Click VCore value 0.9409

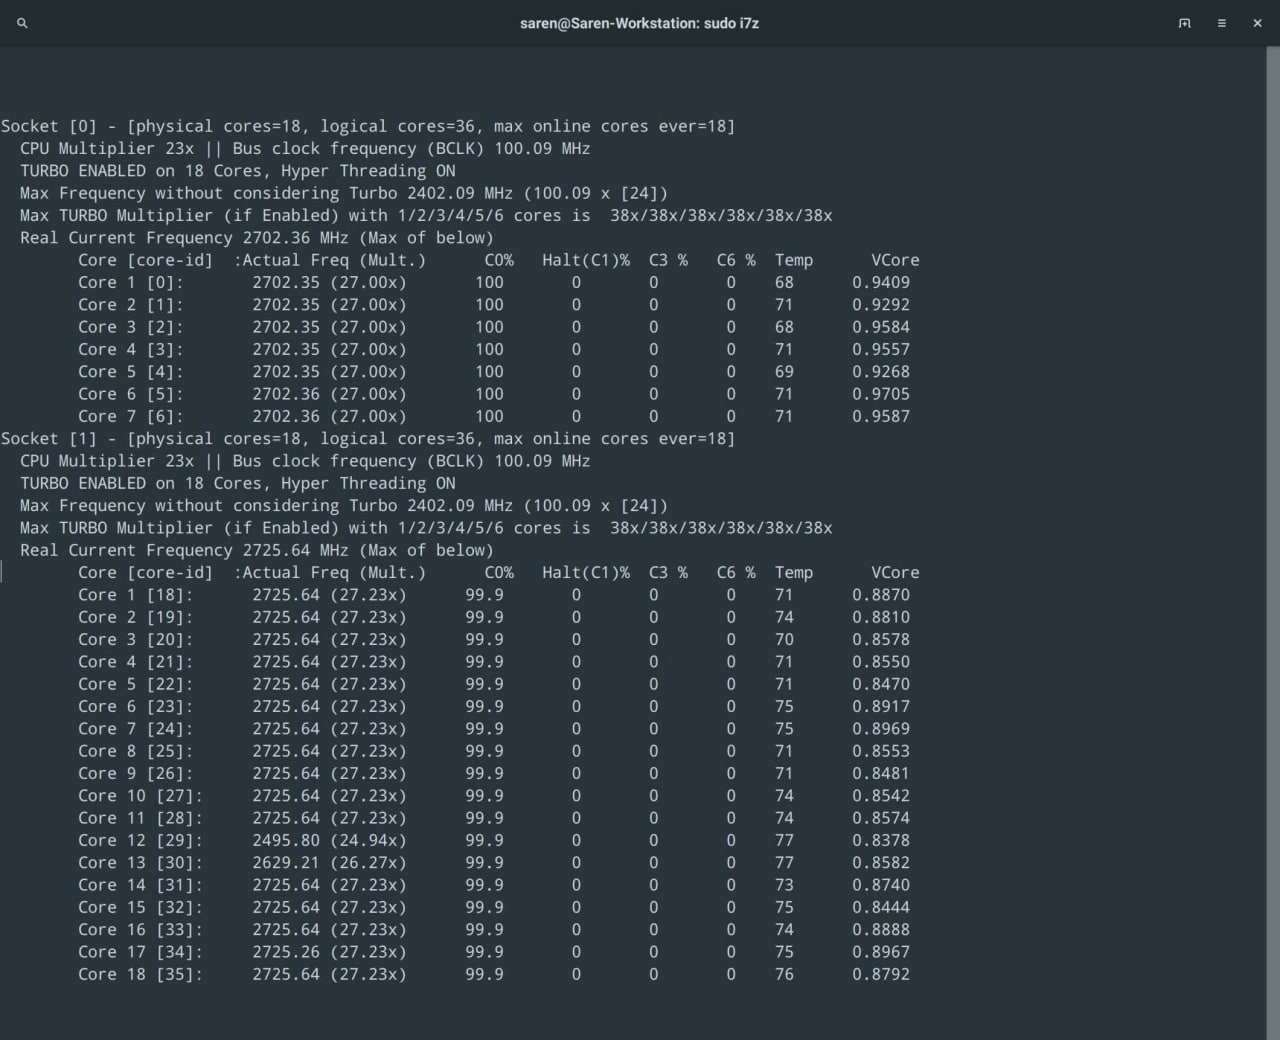tap(881, 282)
